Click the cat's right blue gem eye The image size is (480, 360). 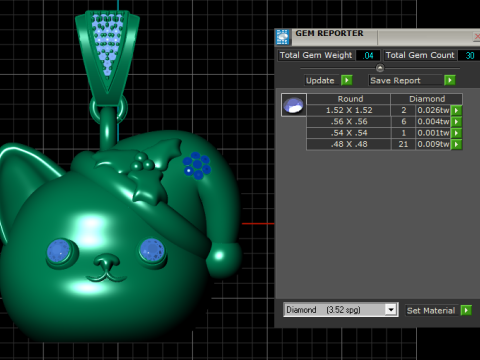(152, 250)
